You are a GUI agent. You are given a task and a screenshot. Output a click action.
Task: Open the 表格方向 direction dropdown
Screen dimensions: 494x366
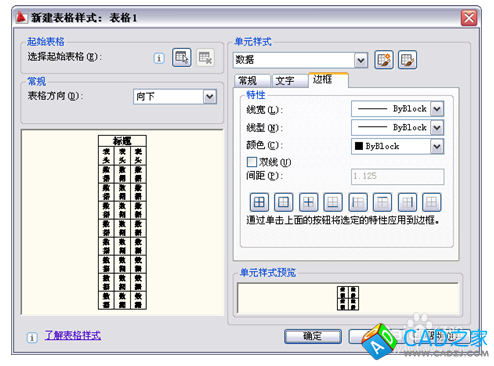[175, 97]
